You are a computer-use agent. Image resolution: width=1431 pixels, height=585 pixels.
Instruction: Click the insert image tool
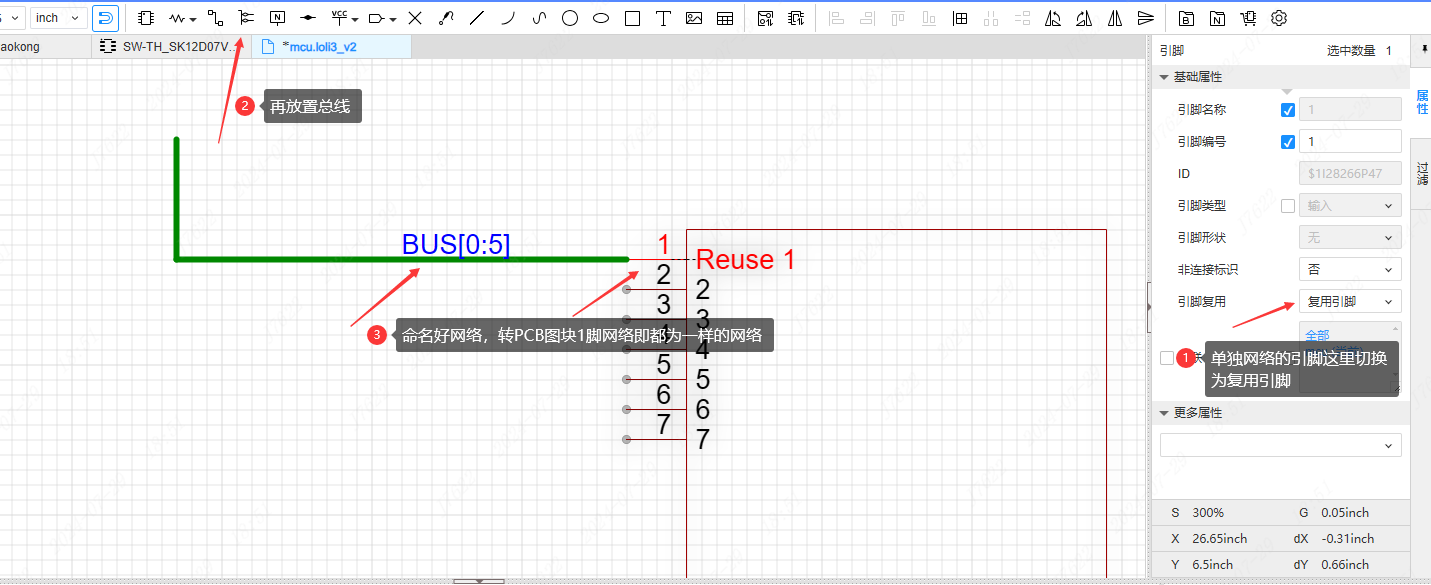(694, 18)
